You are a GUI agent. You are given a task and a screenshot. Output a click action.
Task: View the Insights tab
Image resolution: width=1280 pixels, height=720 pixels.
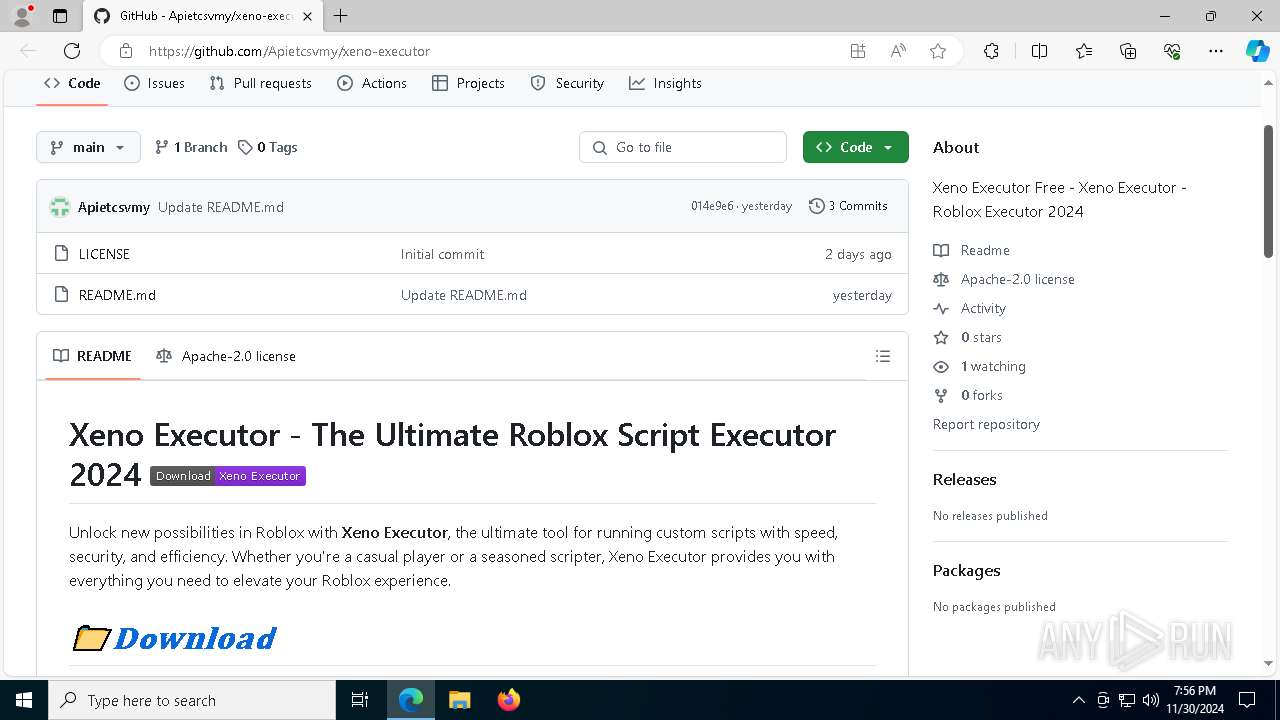tap(665, 83)
